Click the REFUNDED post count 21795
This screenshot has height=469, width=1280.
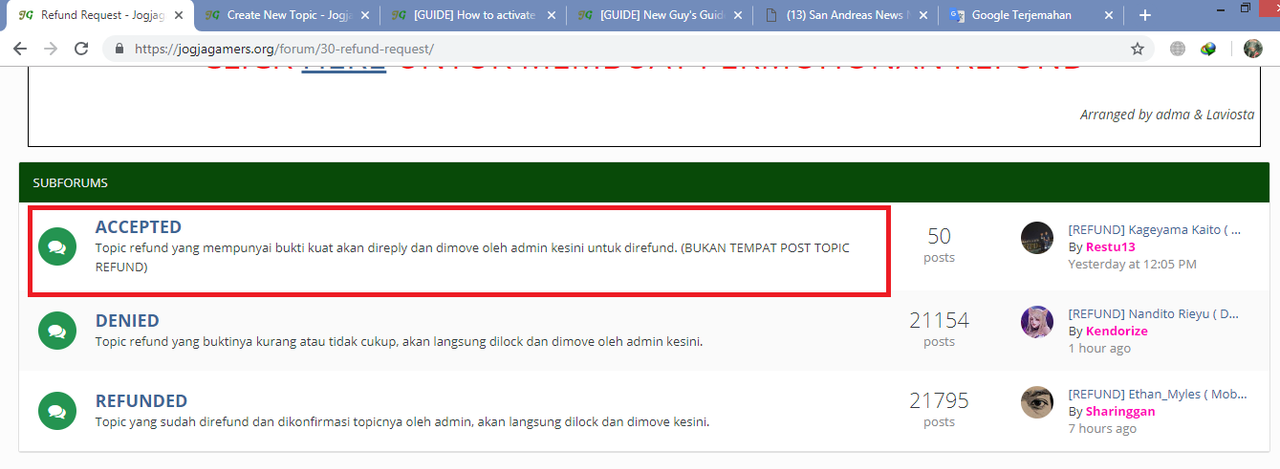click(939, 400)
